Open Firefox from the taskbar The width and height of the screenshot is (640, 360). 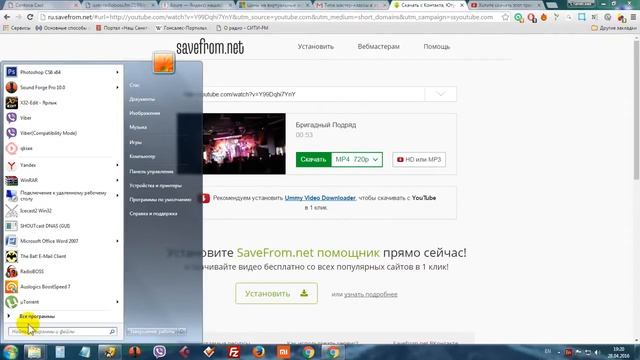258,352
